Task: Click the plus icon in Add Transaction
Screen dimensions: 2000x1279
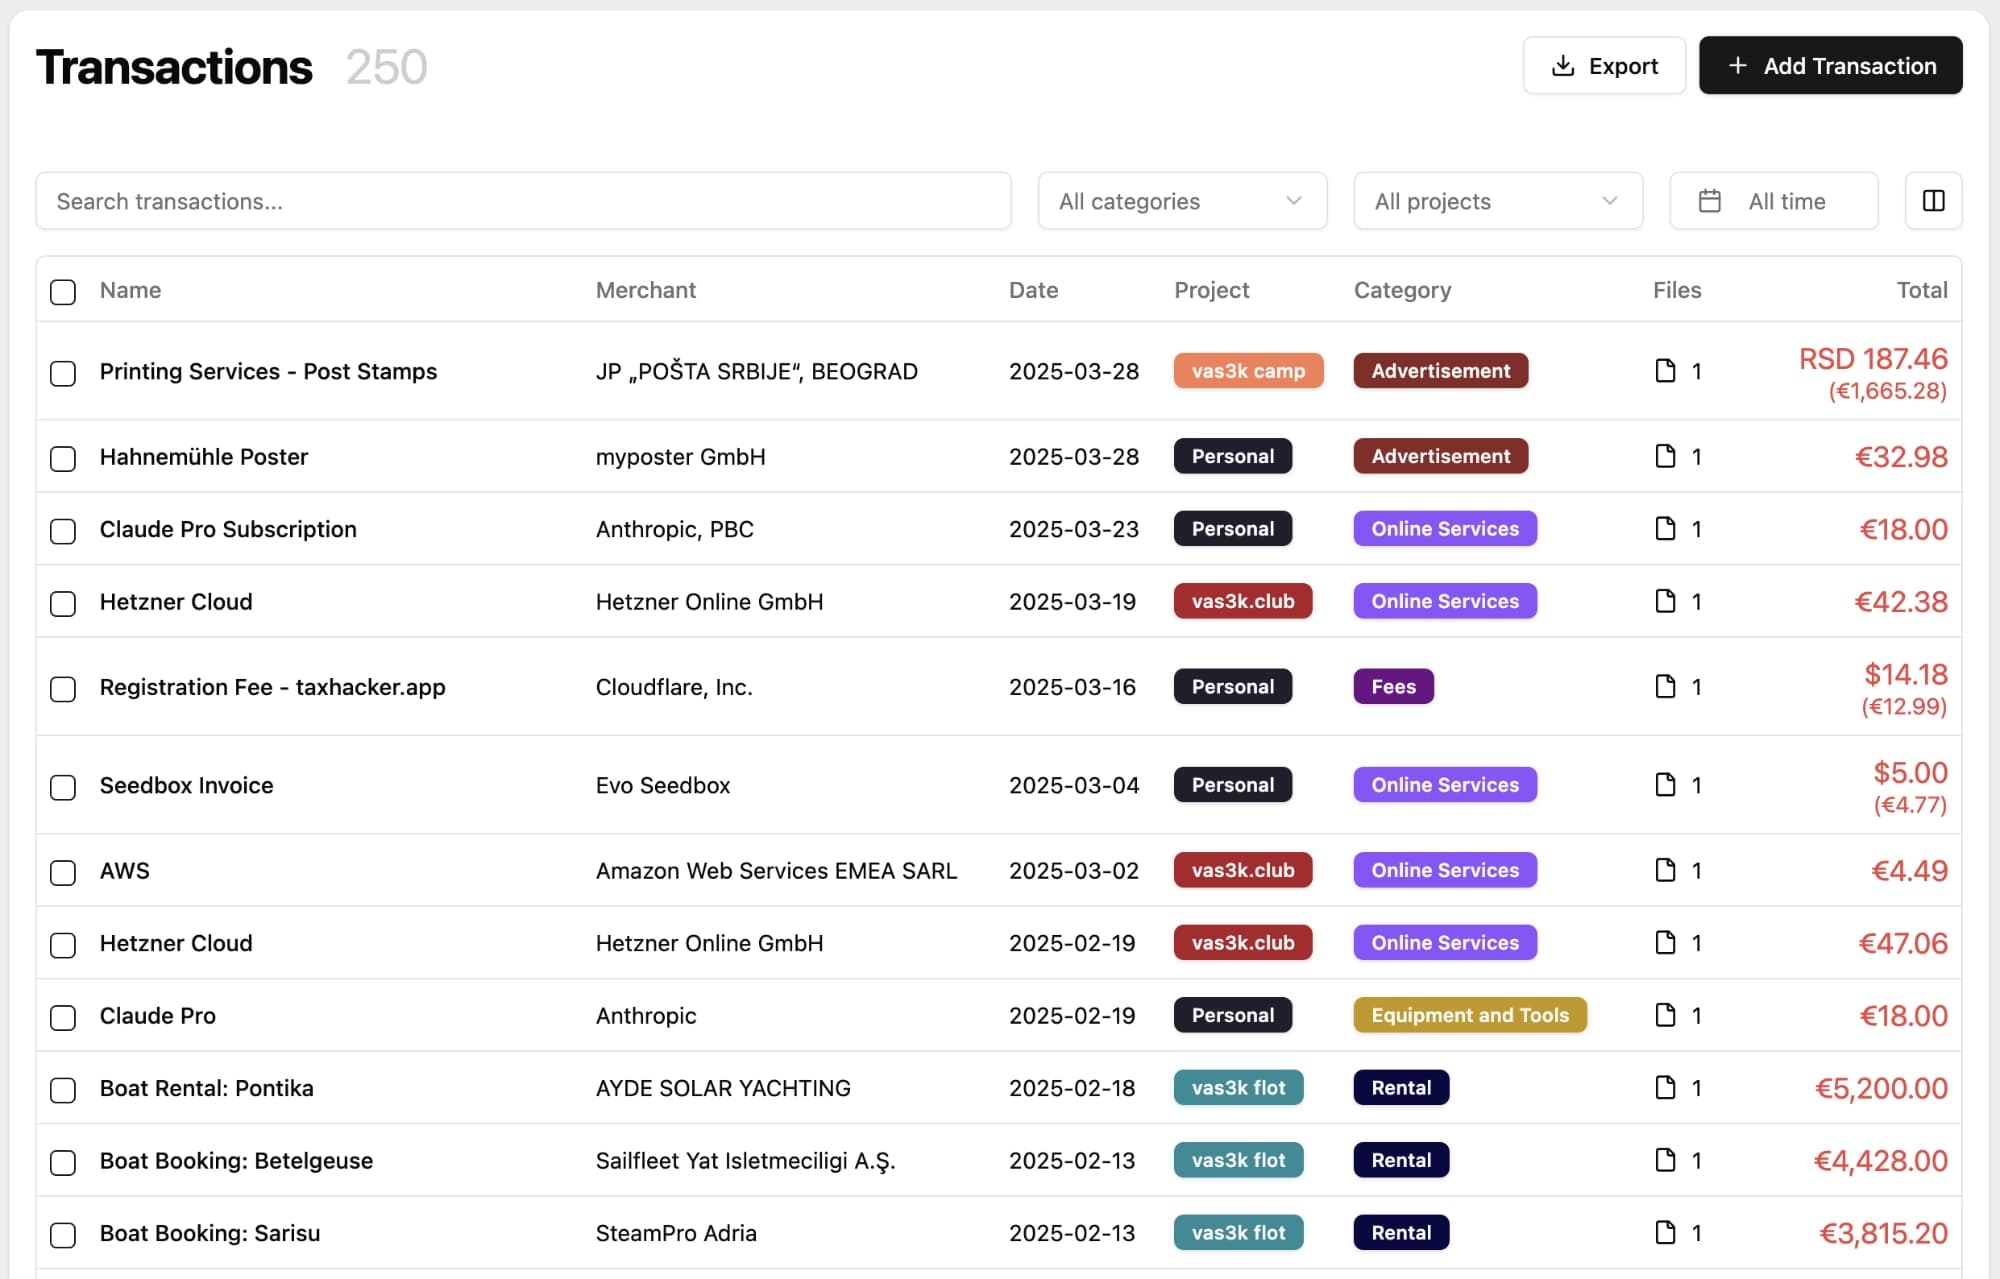Action: (x=1738, y=66)
